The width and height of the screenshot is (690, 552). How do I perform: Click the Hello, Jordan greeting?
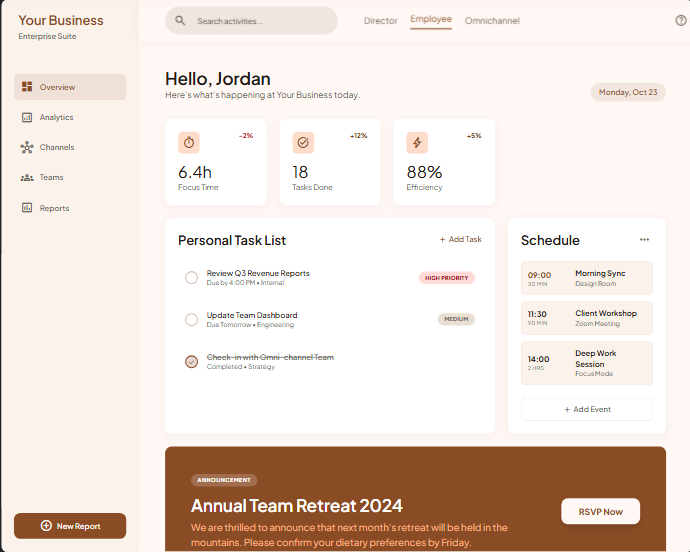coord(218,79)
